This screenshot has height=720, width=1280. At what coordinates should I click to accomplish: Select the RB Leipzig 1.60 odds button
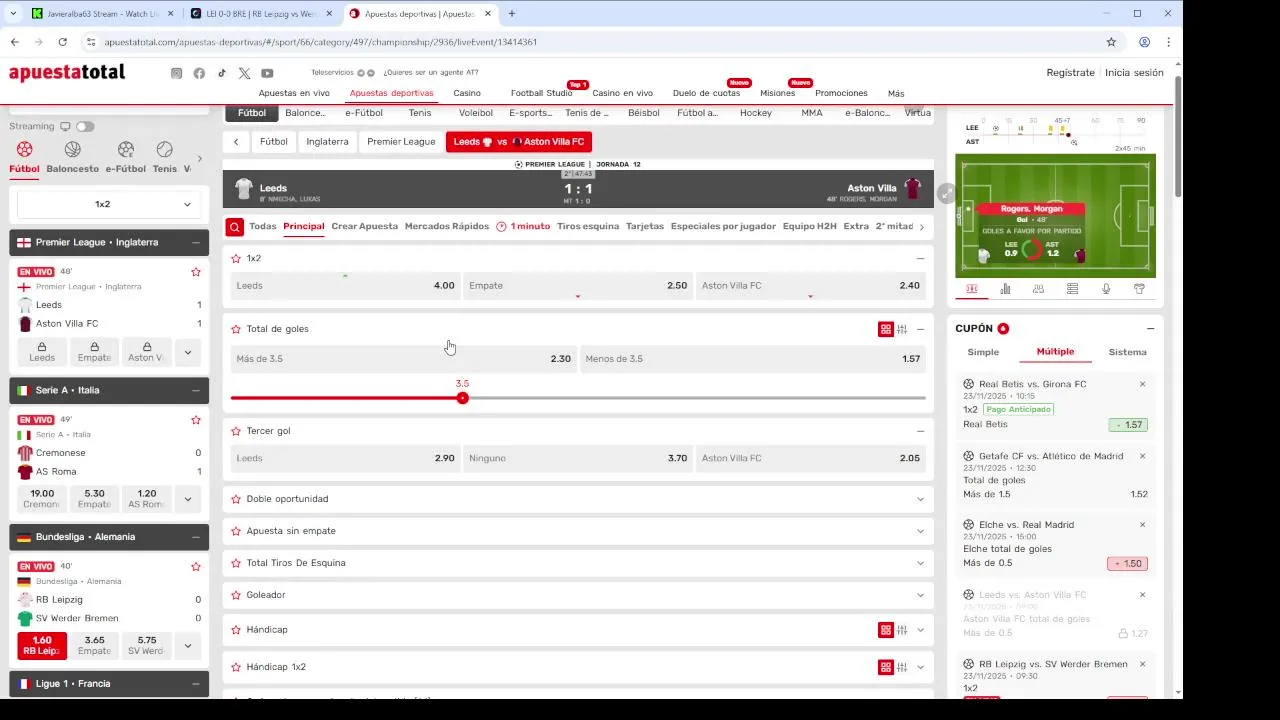coord(42,646)
